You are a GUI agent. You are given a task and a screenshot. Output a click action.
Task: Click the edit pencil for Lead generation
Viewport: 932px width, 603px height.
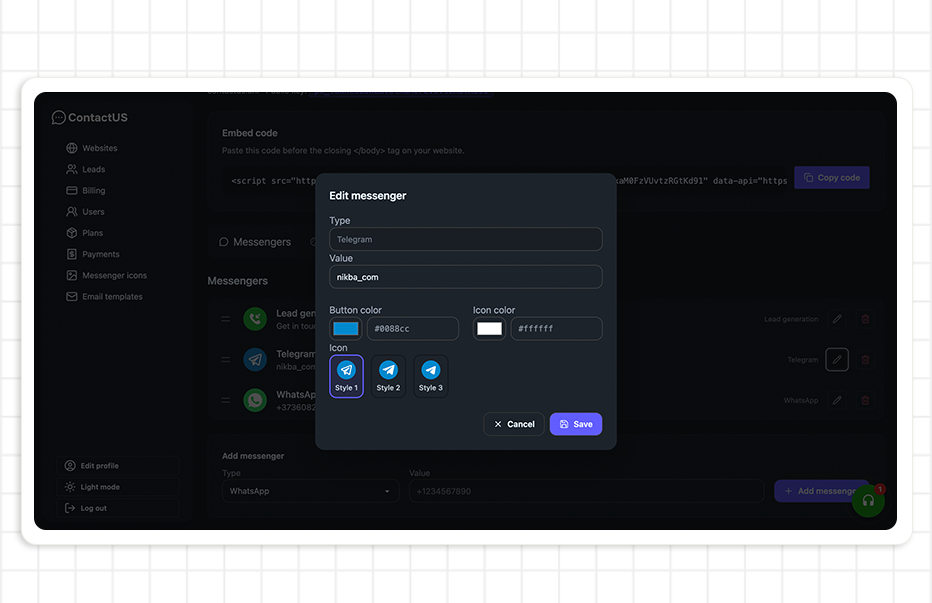click(837, 319)
